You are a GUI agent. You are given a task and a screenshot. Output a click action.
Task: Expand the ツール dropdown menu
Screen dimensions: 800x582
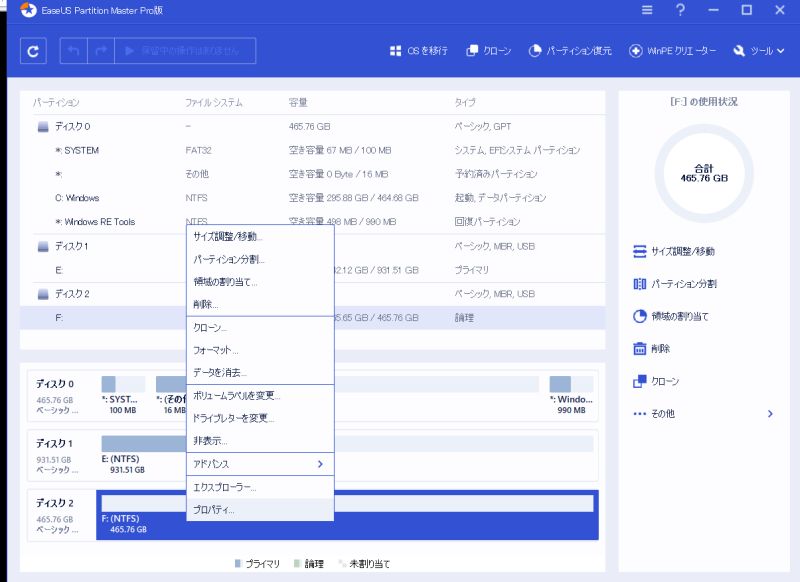point(759,51)
